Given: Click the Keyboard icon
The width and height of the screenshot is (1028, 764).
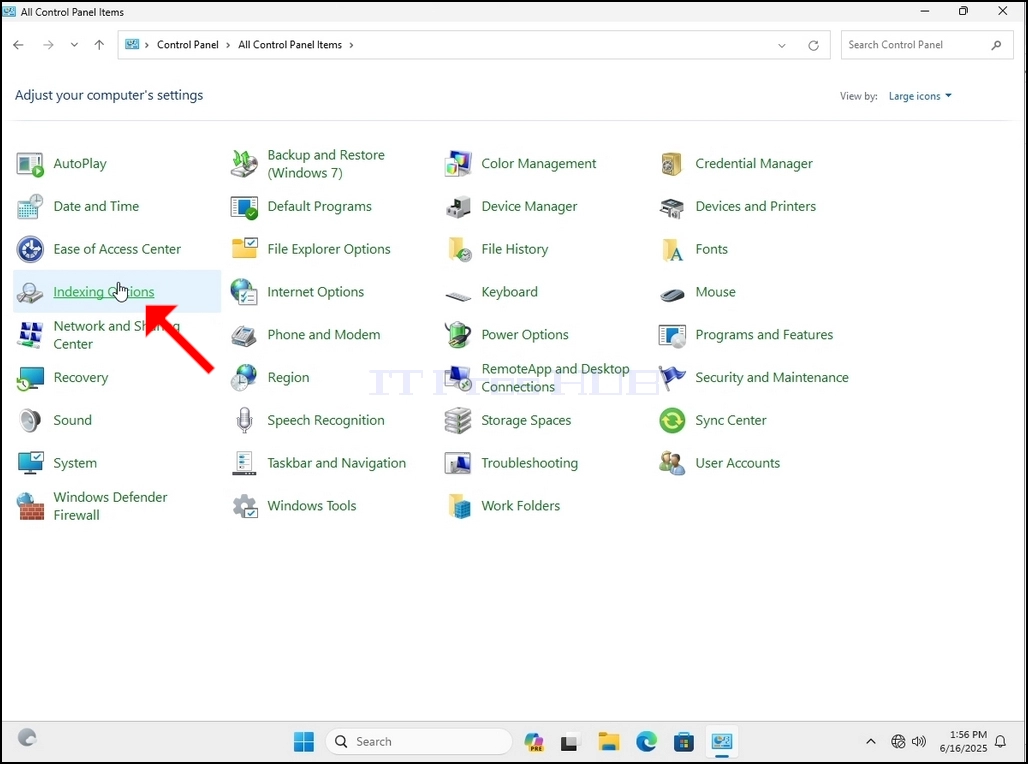Looking at the screenshot, I should pyautogui.click(x=458, y=295).
